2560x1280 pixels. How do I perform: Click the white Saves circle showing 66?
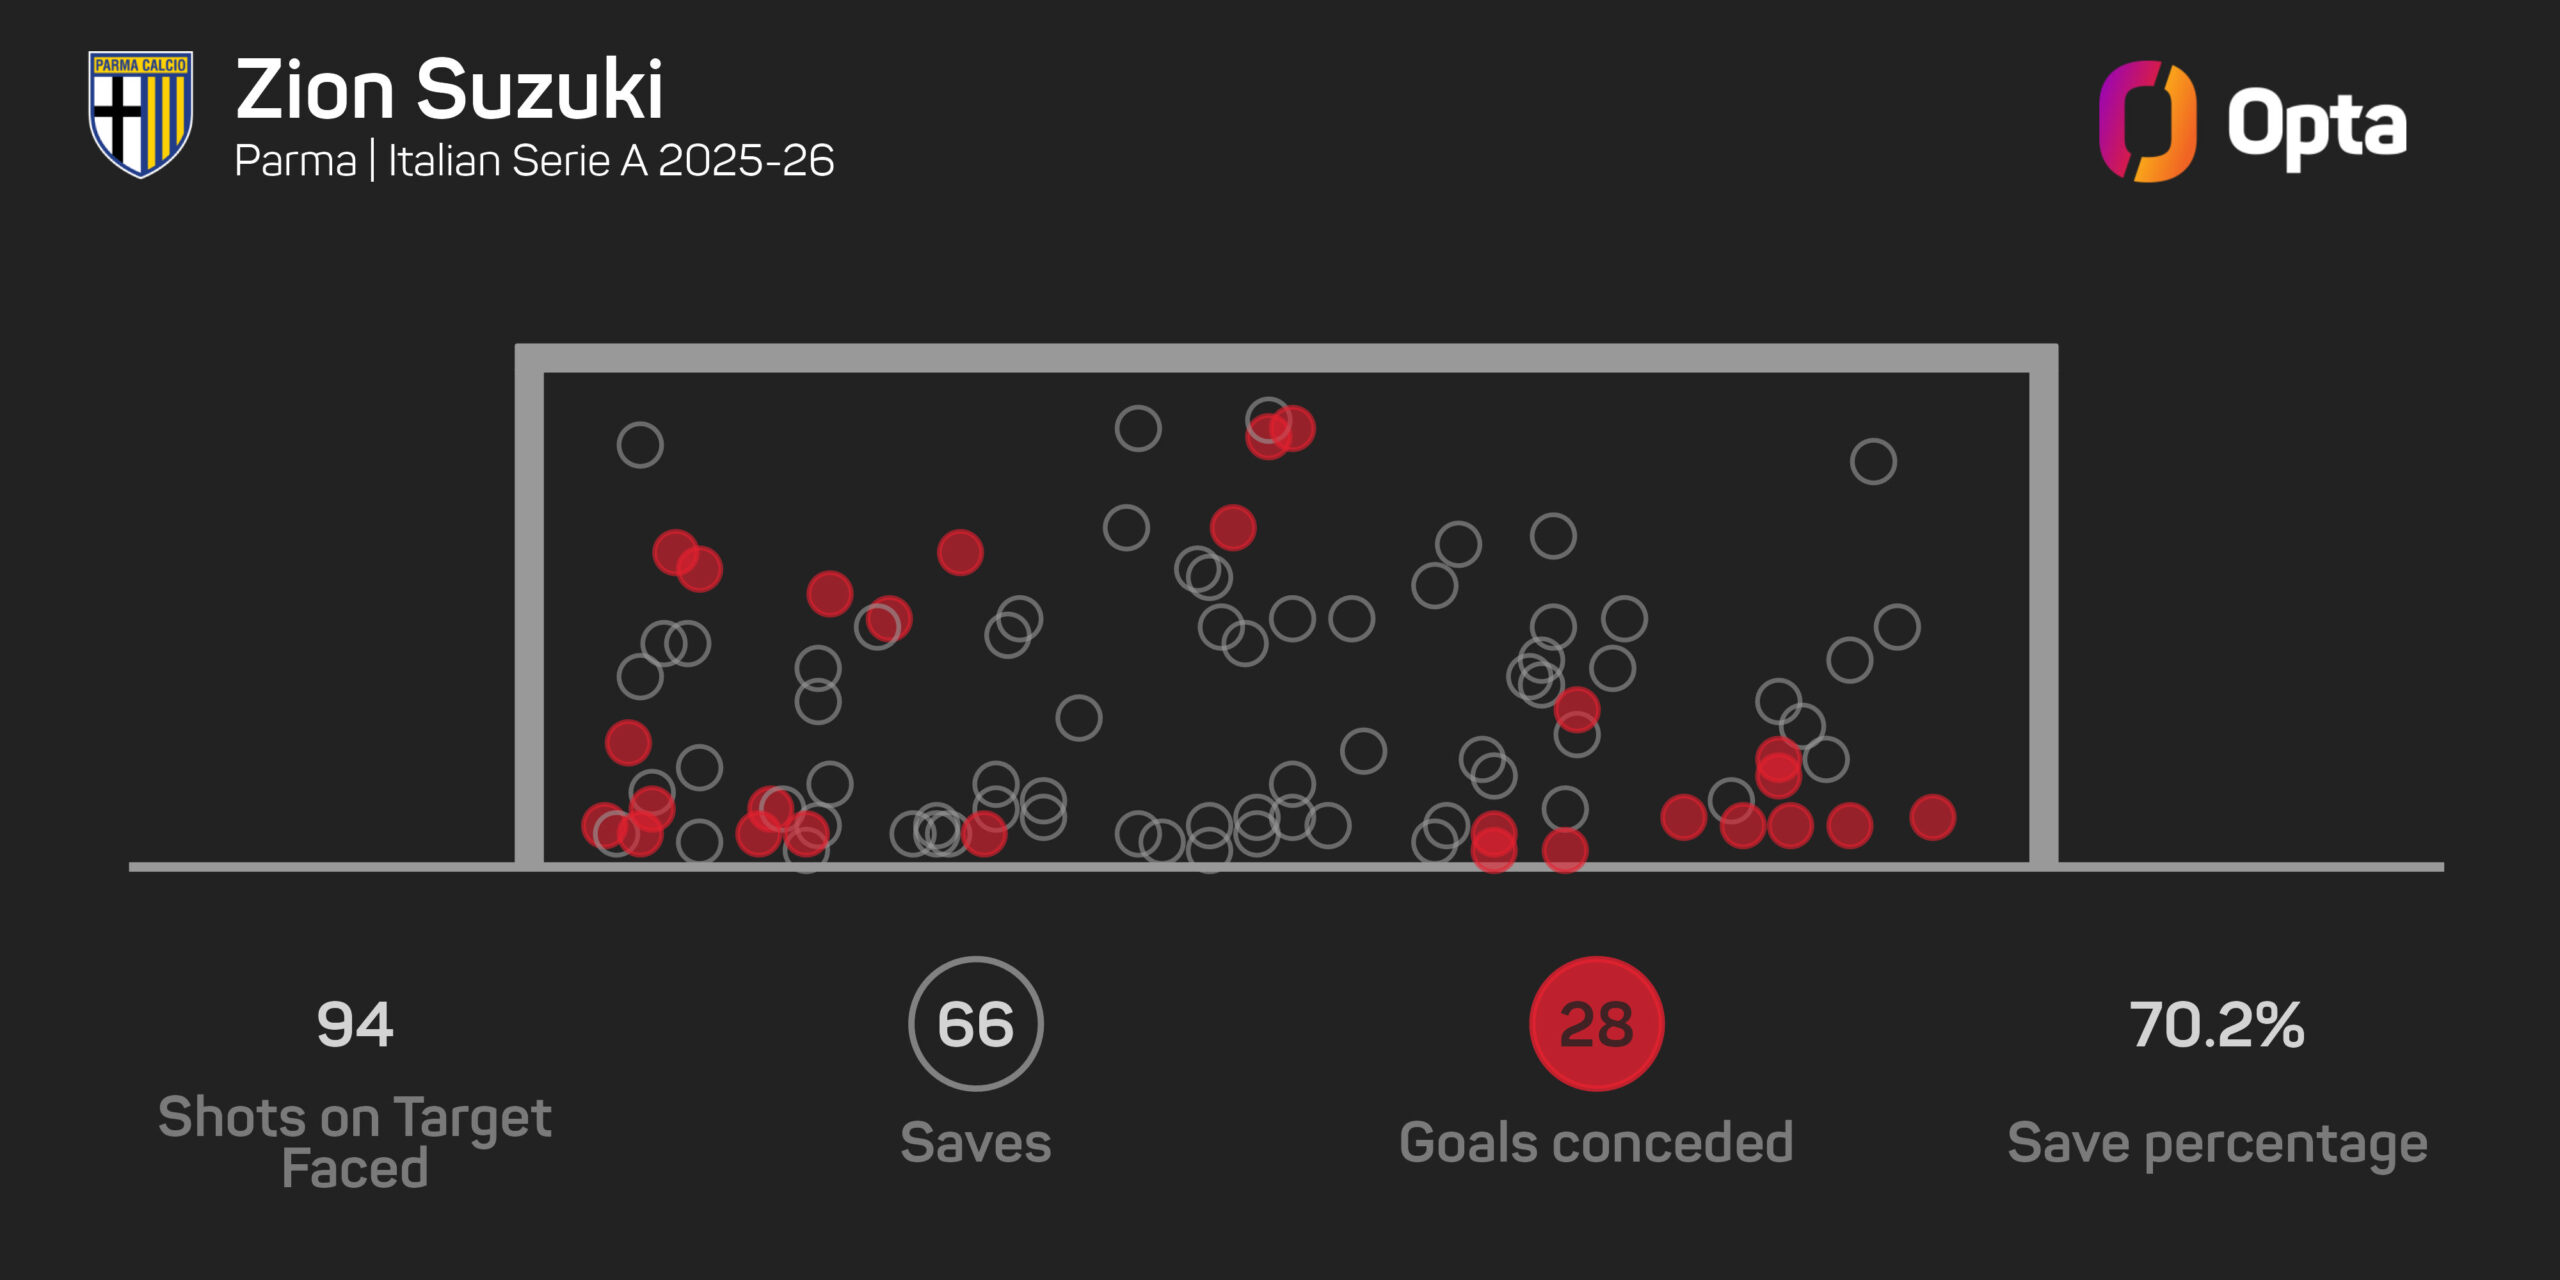pyautogui.click(x=976, y=1024)
